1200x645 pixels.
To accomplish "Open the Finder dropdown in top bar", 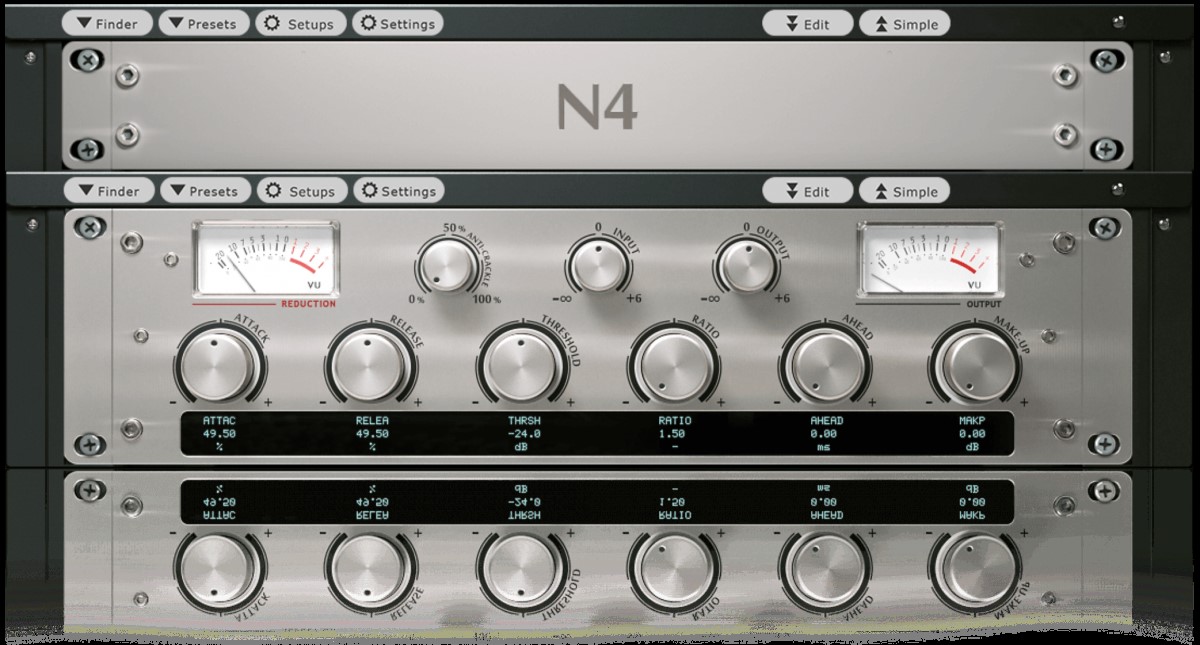I will click(x=109, y=23).
